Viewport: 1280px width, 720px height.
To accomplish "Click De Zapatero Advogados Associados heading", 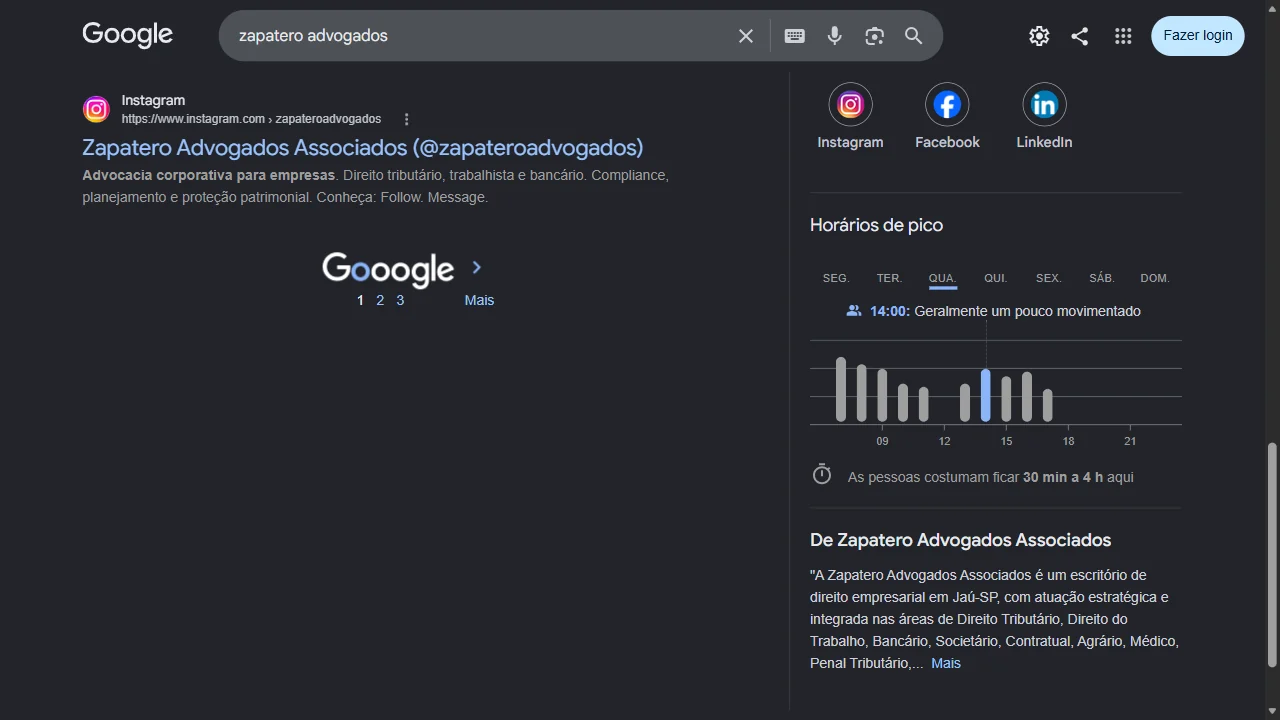I will click(x=960, y=540).
